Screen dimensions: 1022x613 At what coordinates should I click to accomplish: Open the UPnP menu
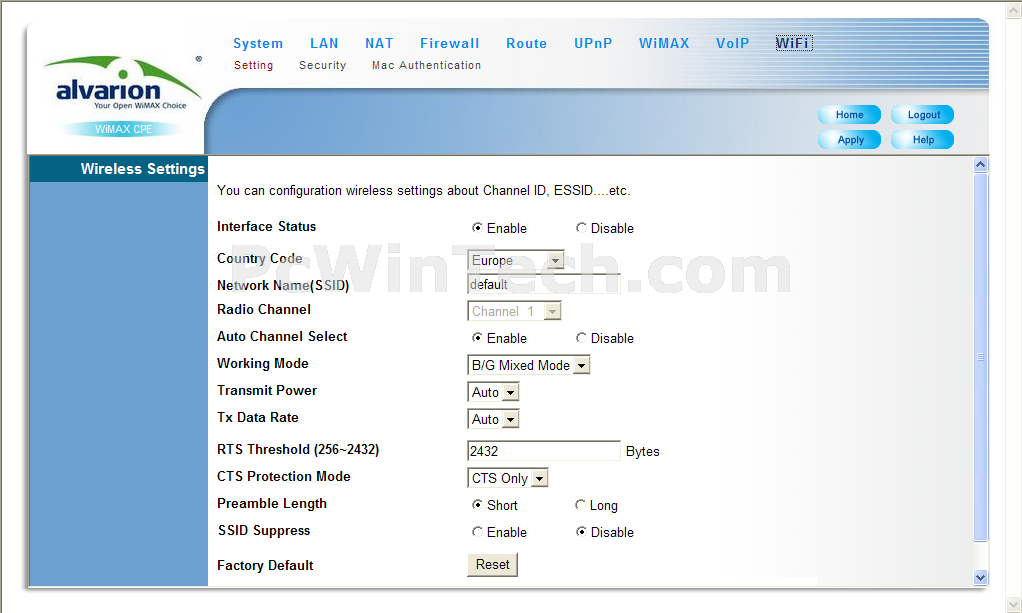tap(592, 43)
